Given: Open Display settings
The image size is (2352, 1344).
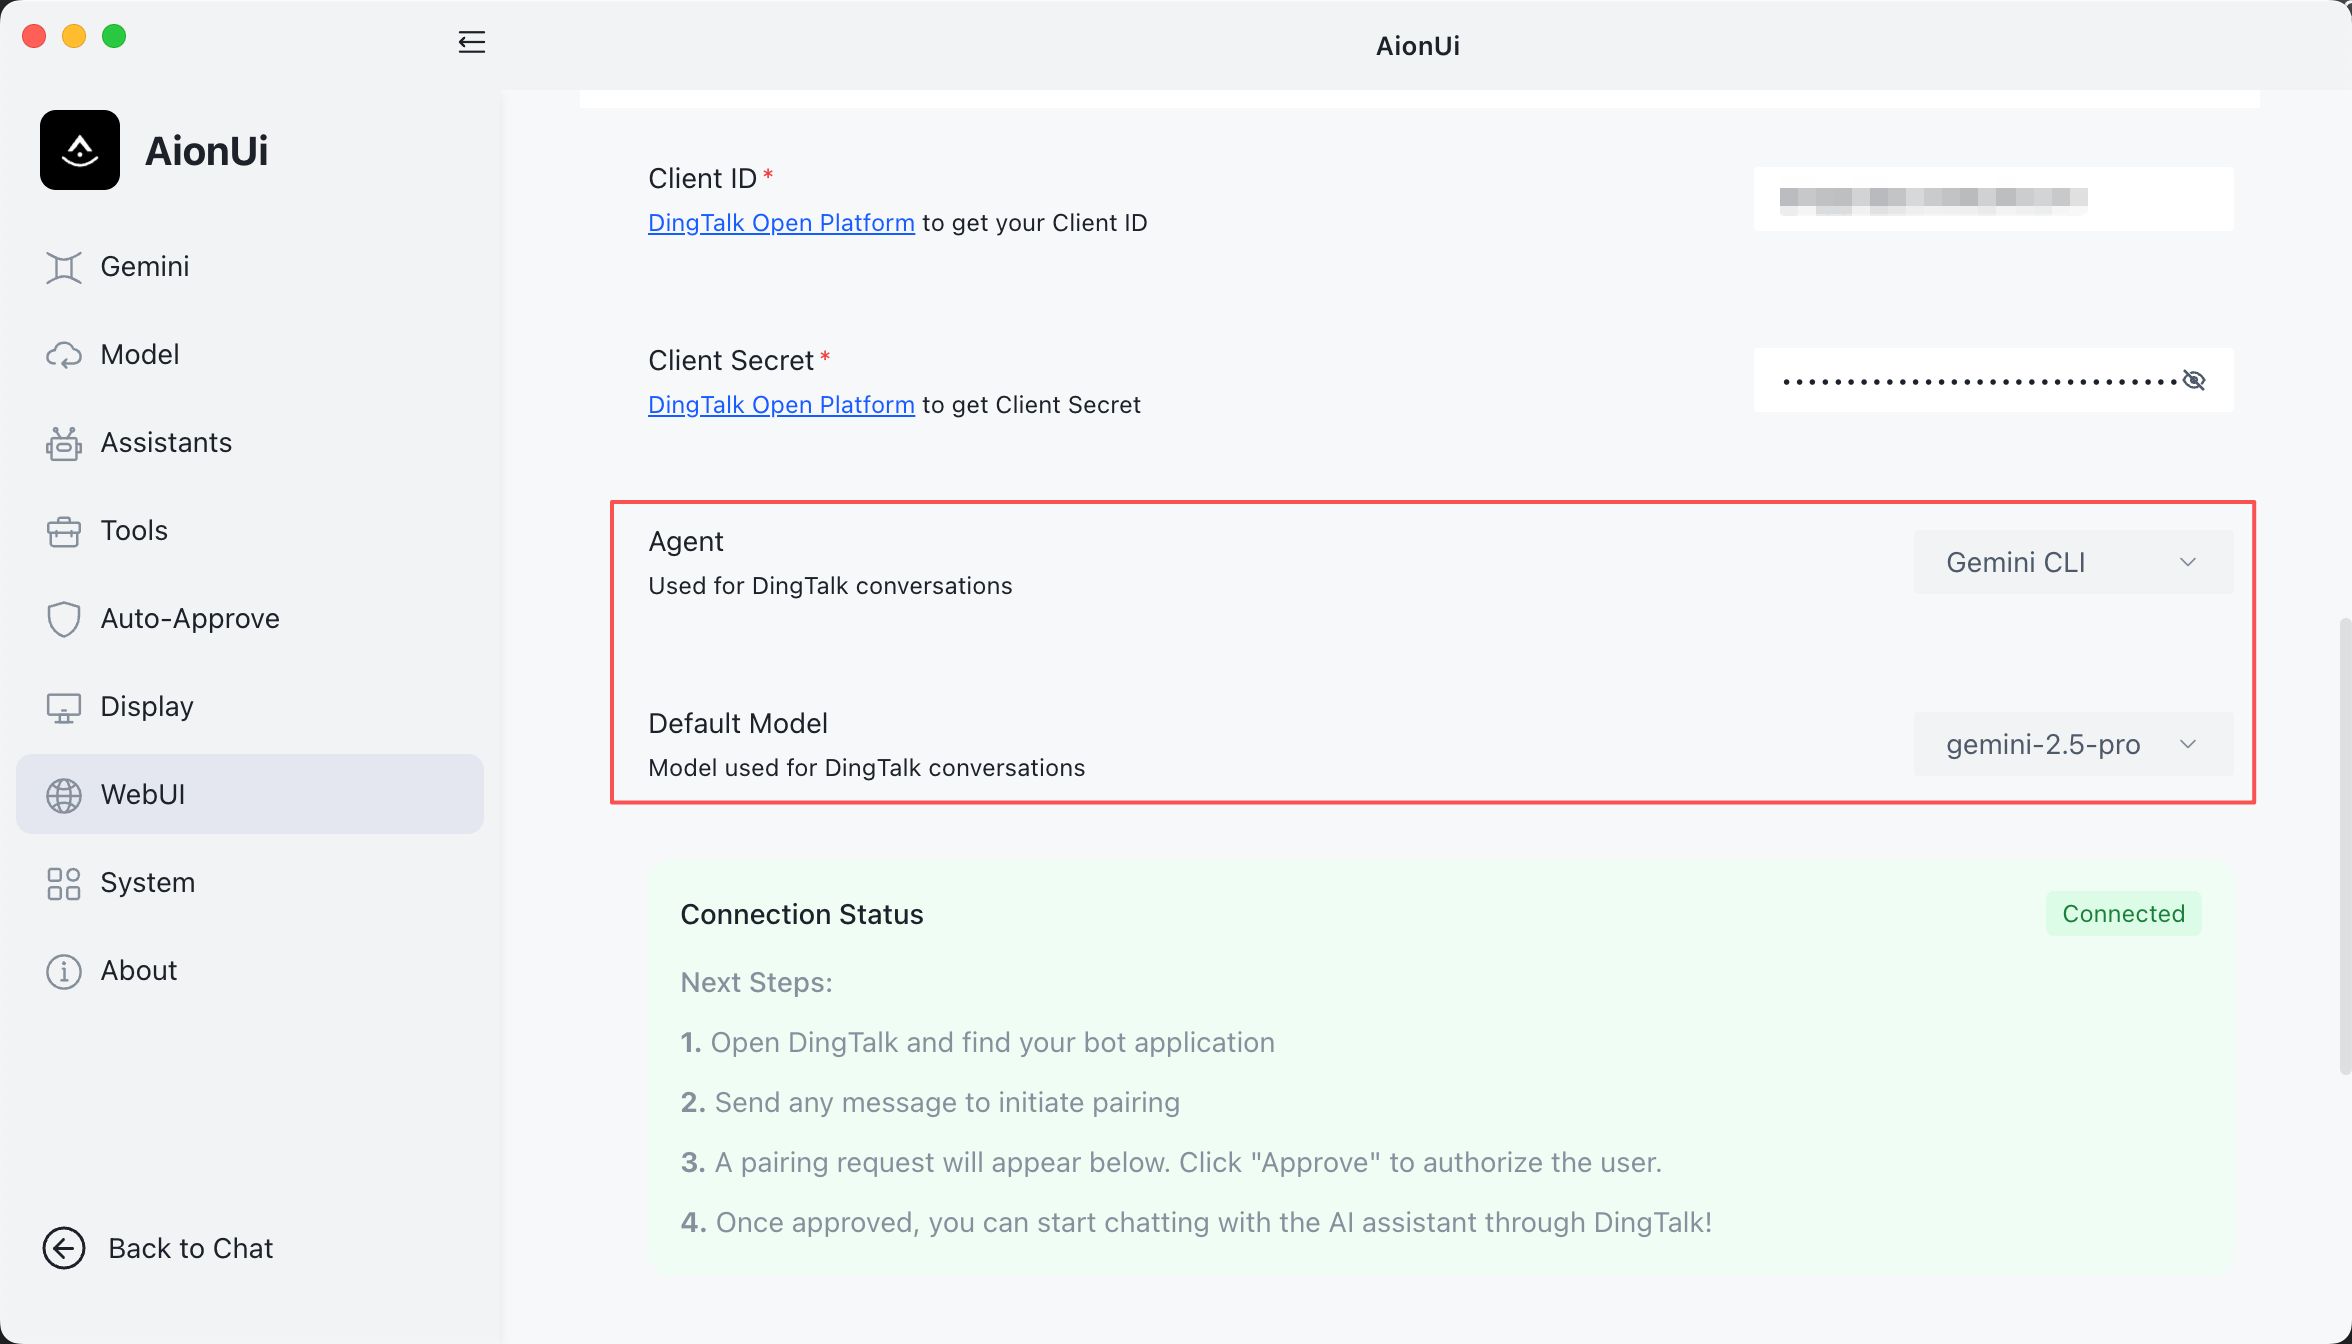Looking at the screenshot, I should (x=250, y=707).
